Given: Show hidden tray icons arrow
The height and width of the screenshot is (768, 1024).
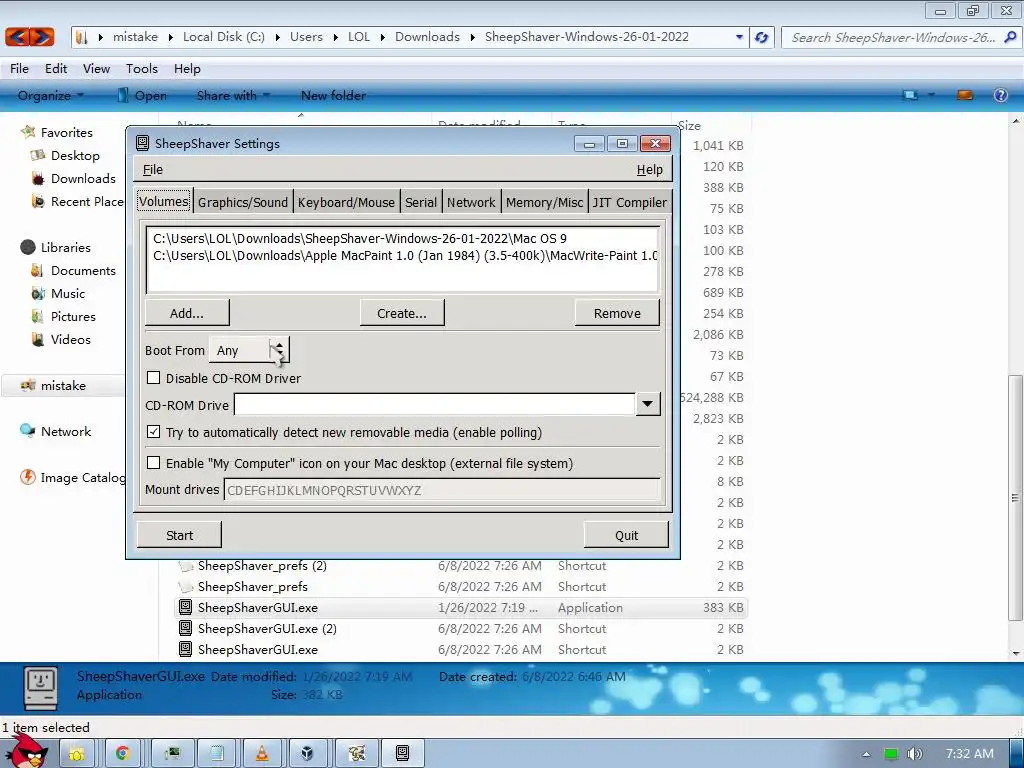Looking at the screenshot, I should [x=866, y=754].
